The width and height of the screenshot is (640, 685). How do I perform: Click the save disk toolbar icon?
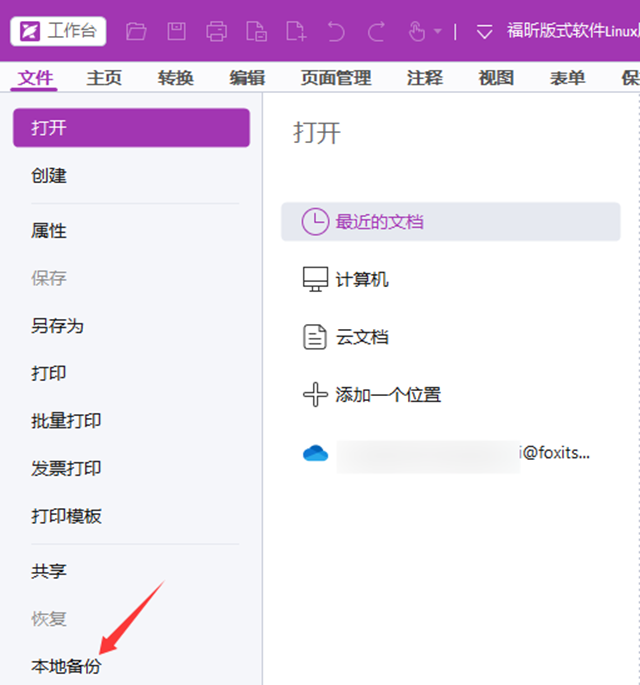tap(176, 31)
